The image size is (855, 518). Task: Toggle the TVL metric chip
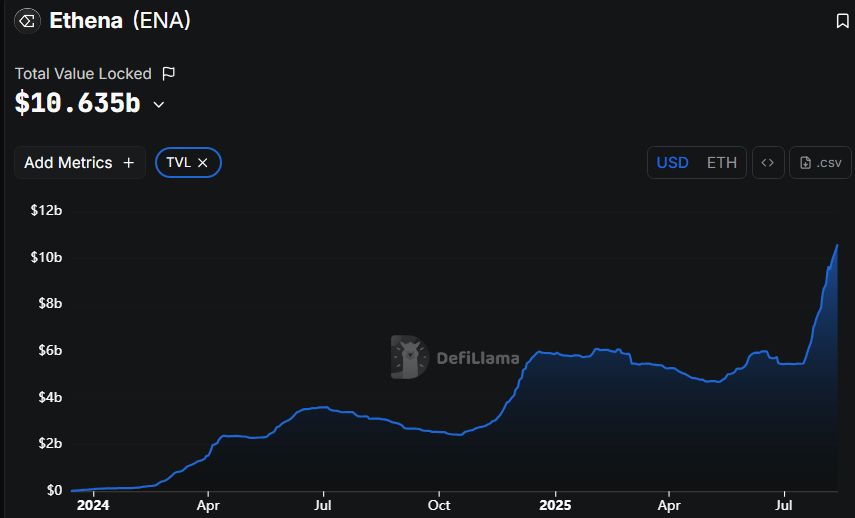pyautogui.click(x=188, y=162)
